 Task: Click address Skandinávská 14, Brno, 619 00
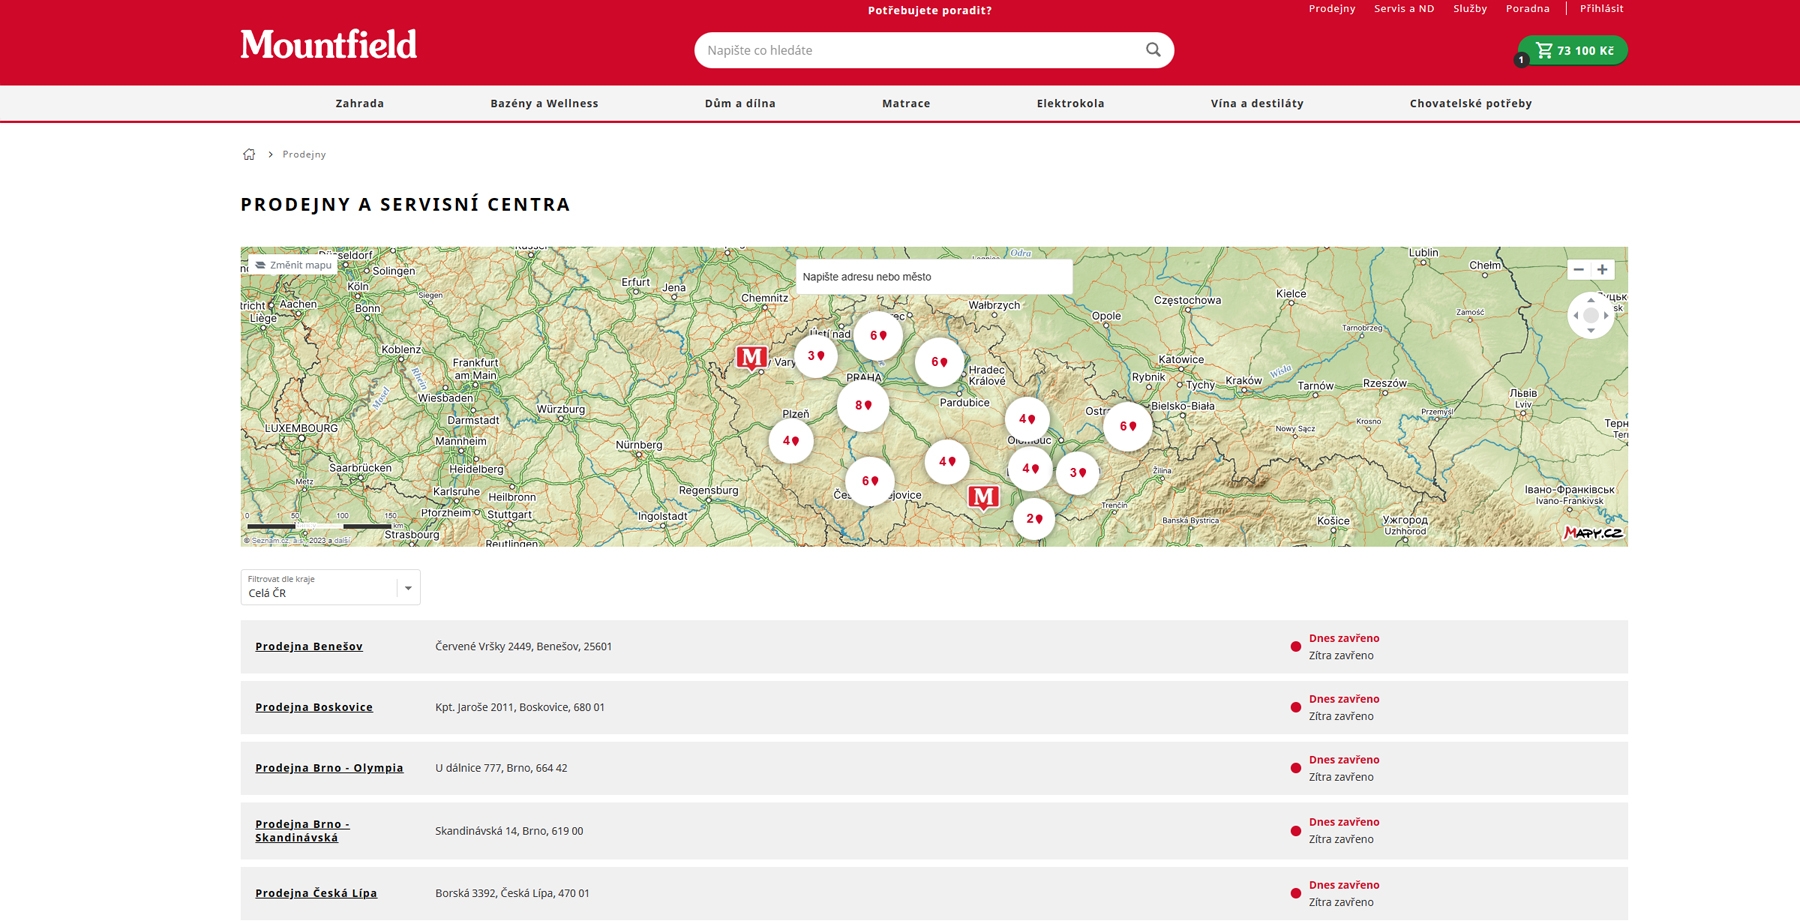coord(509,831)
